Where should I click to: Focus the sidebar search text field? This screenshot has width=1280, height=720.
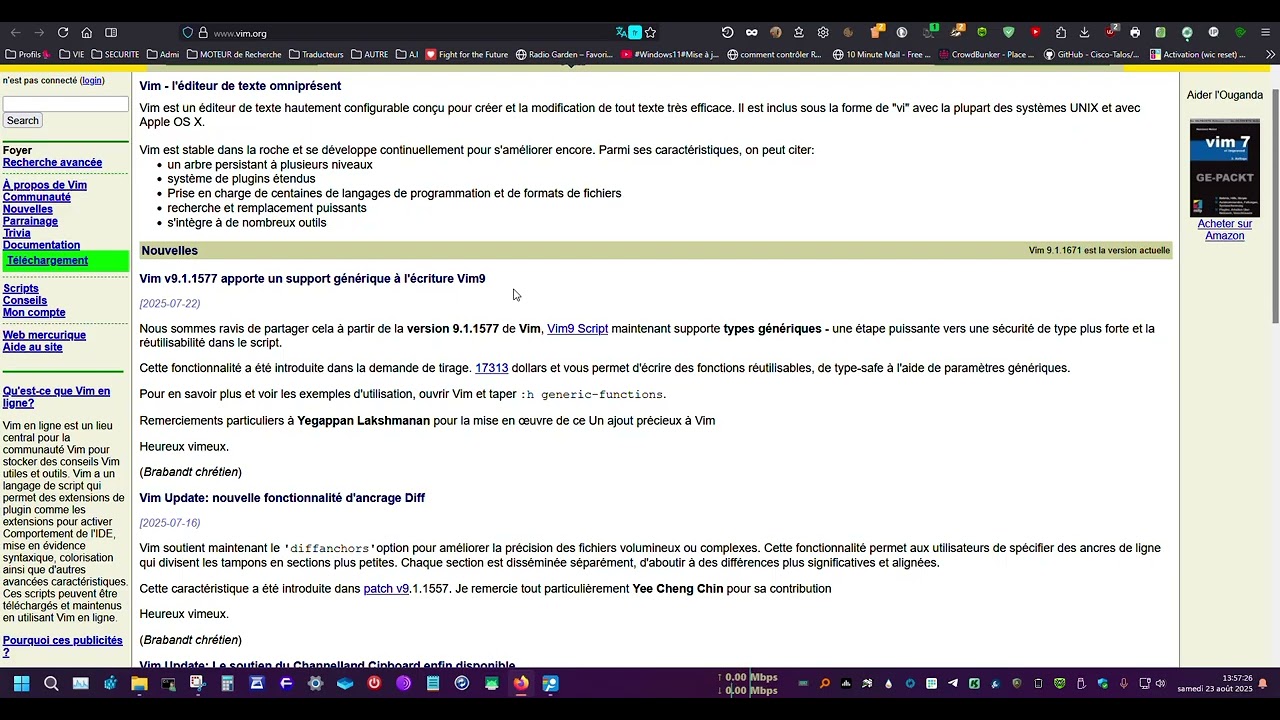[x=66, y=104]
